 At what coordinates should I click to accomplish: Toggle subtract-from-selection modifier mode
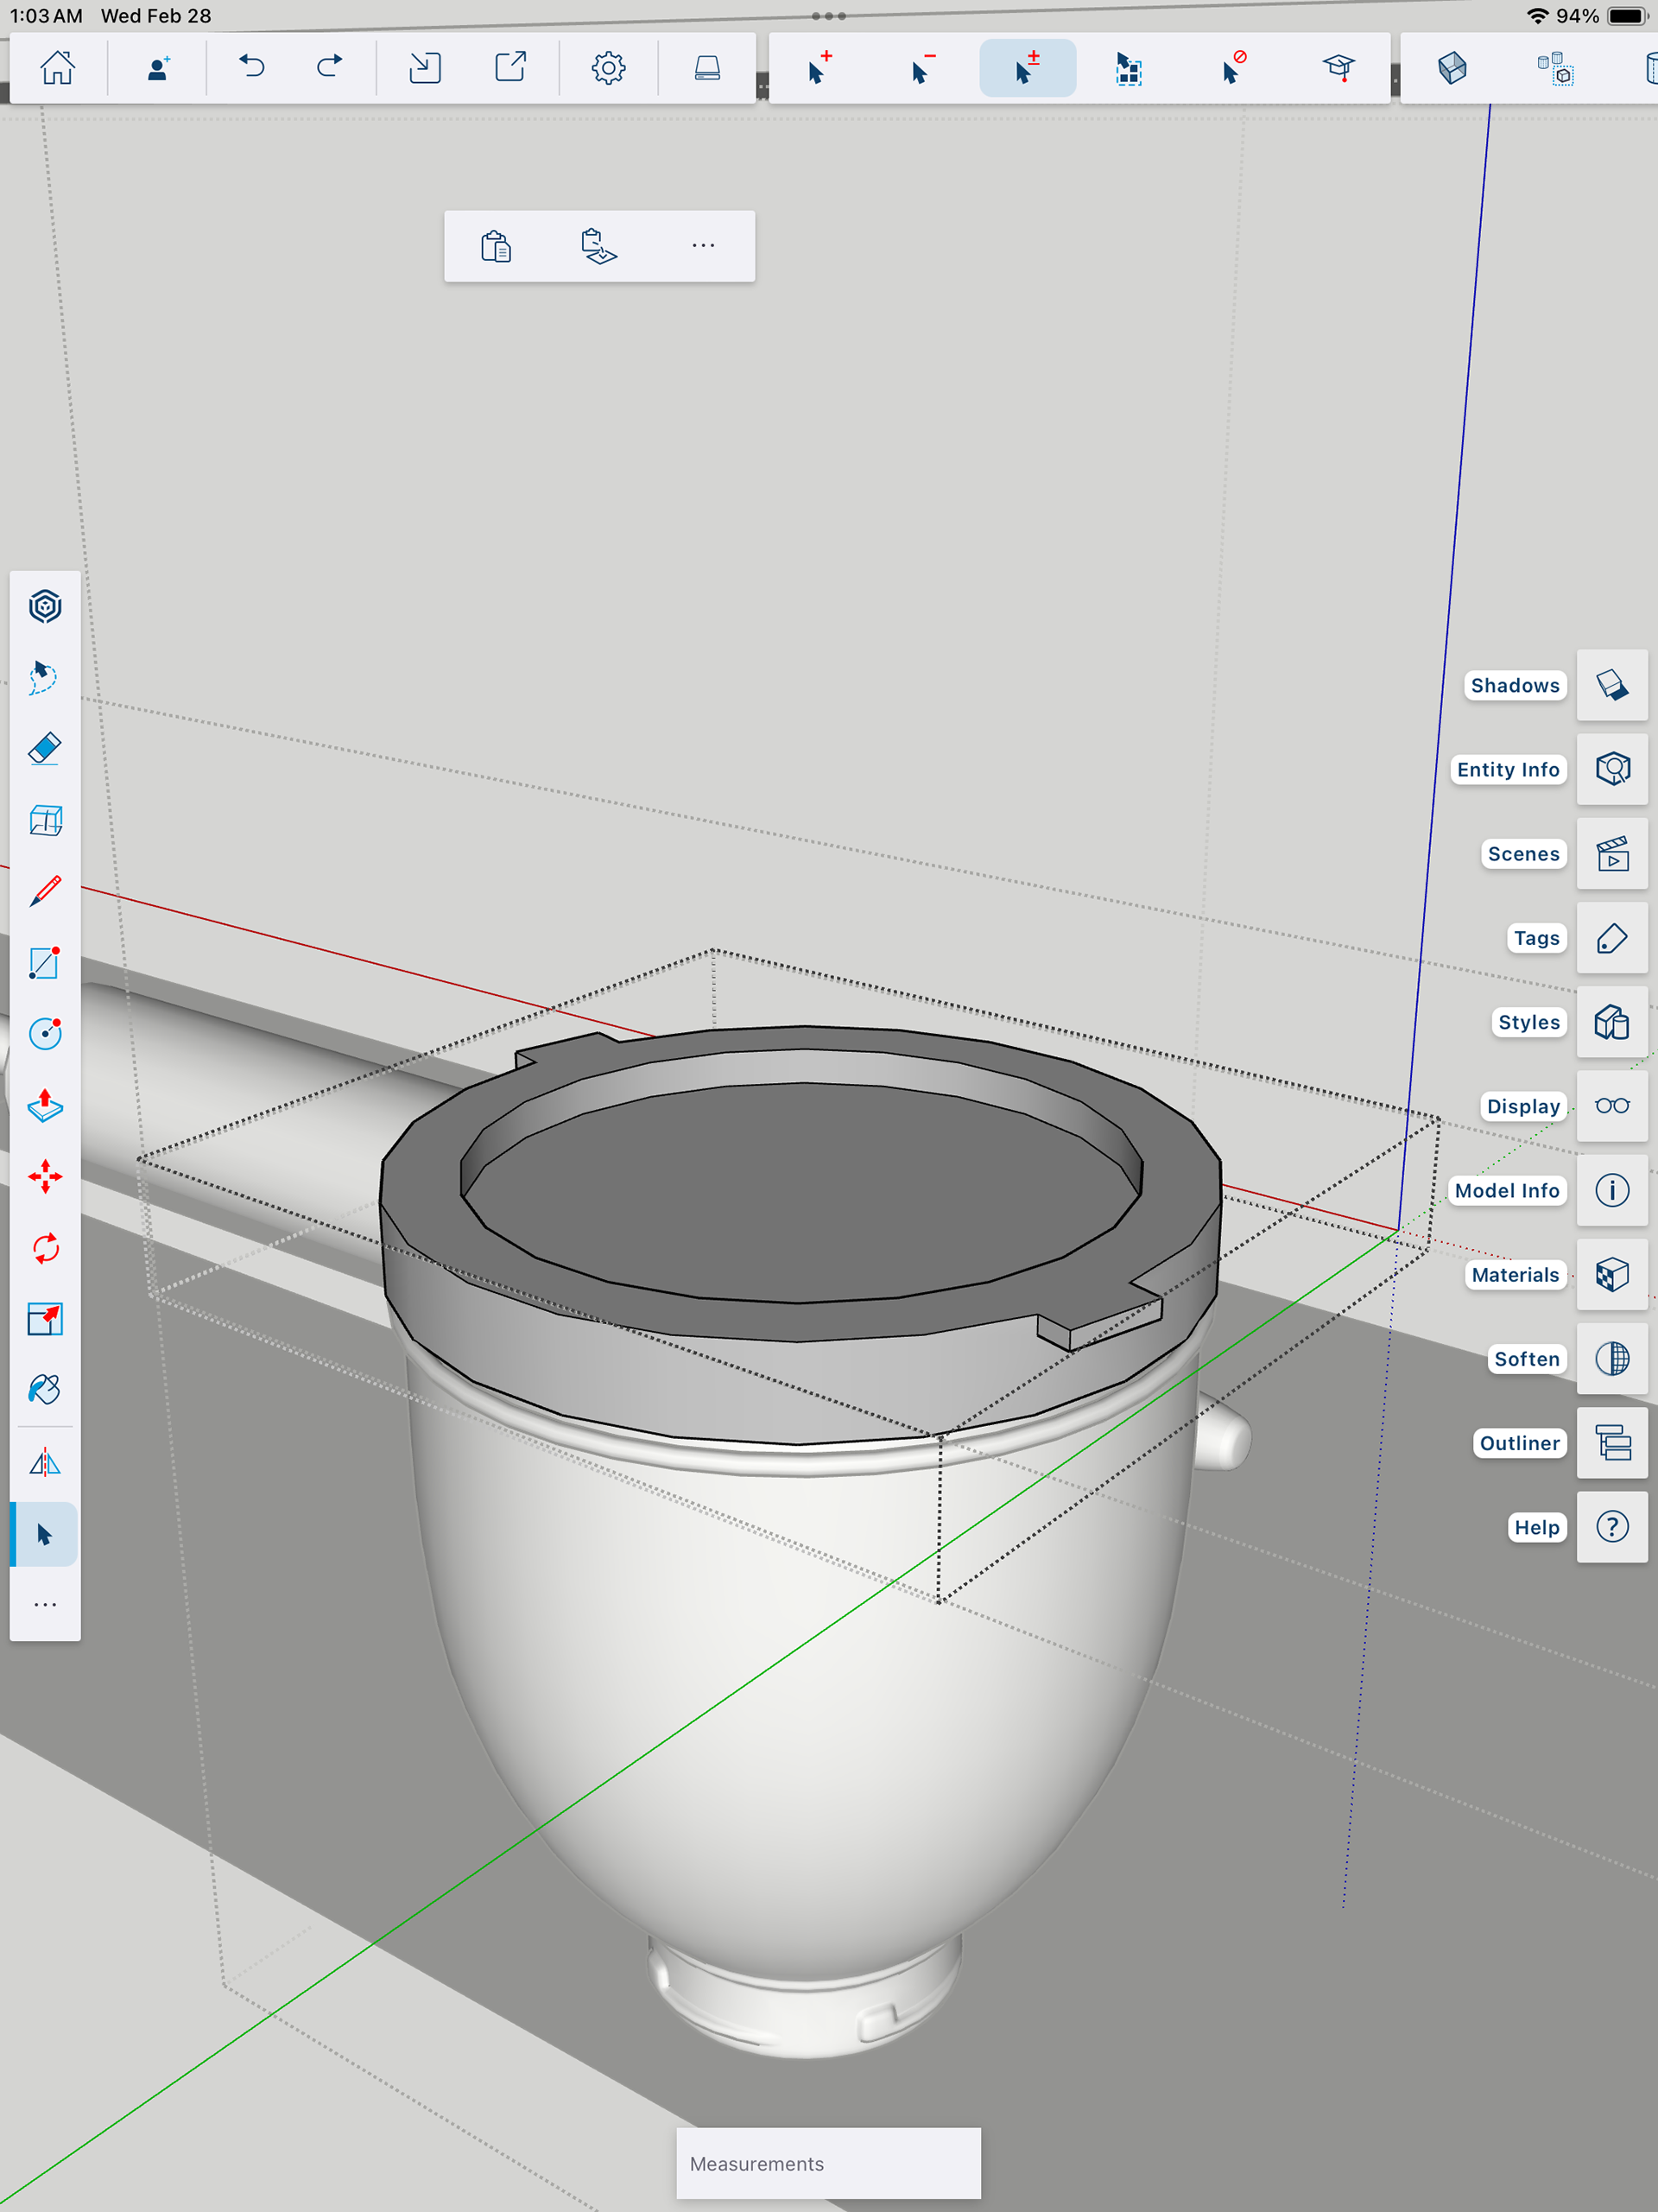point(922,68)
